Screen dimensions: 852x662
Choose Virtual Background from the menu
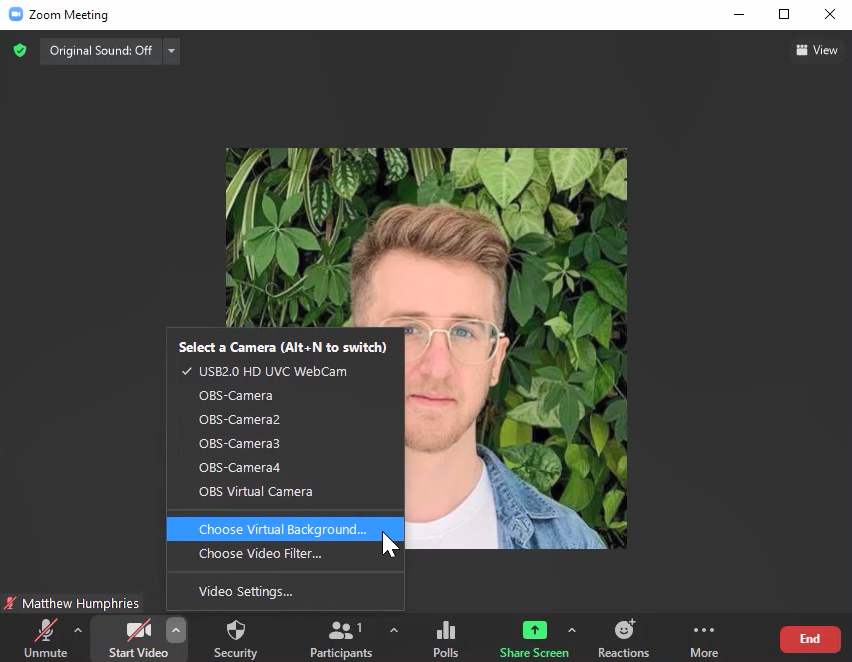(x=281, y=529)
